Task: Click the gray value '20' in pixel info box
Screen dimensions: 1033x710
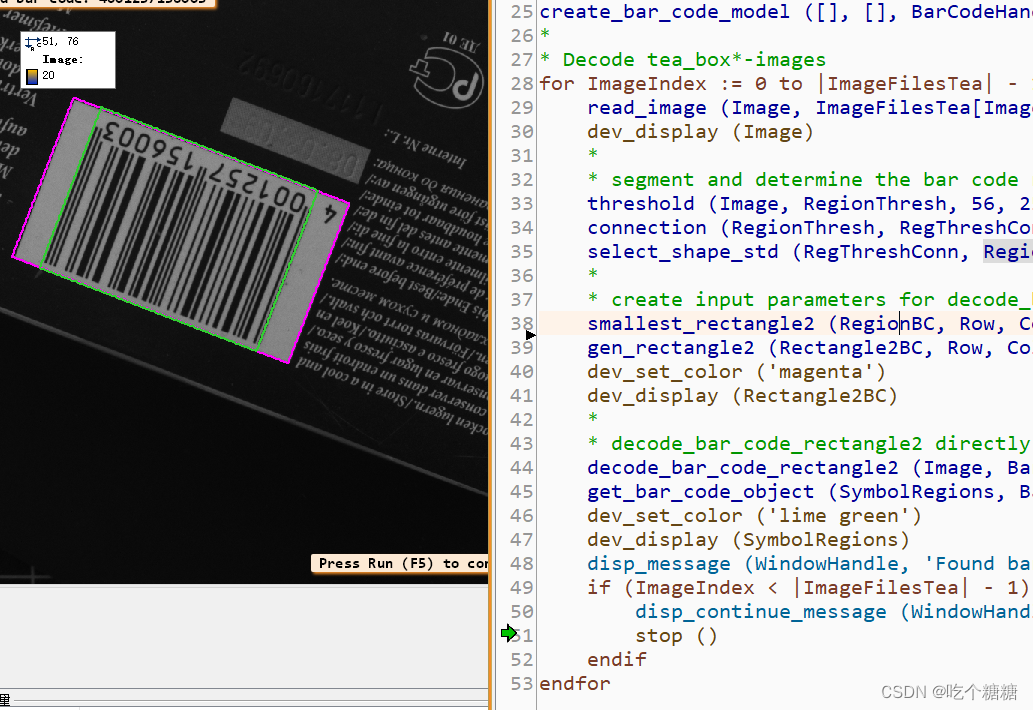Action: pyautogui.click(x=49, y=76)
